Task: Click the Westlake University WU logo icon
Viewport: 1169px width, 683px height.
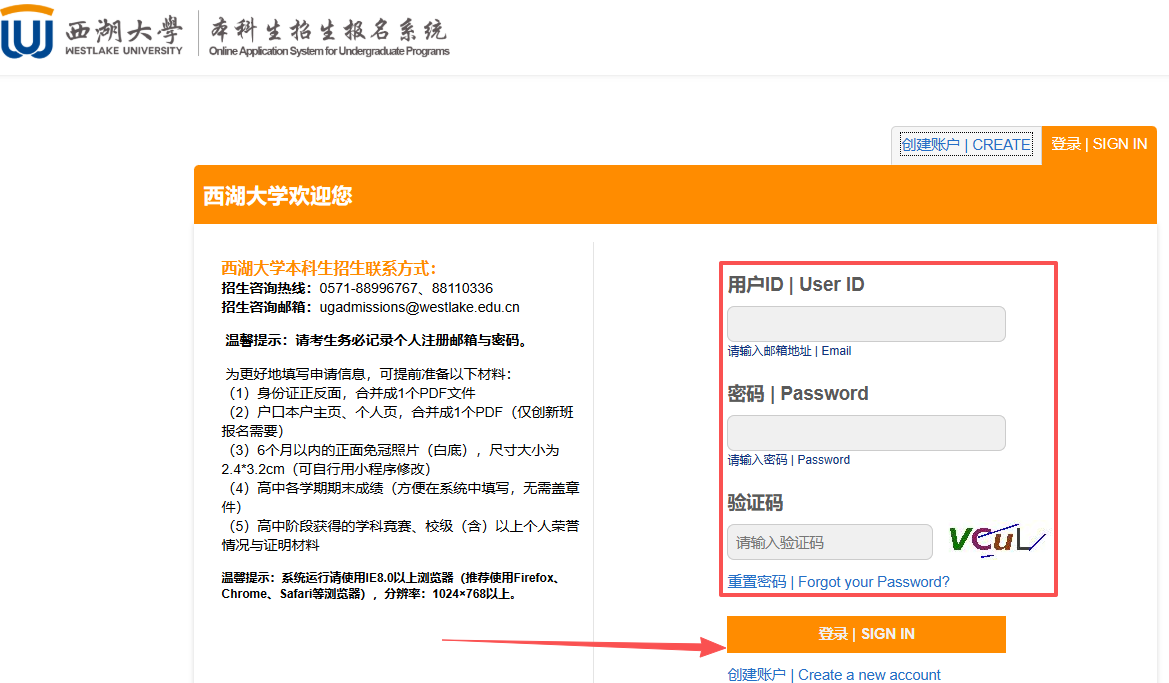Action: pos(27,32)
